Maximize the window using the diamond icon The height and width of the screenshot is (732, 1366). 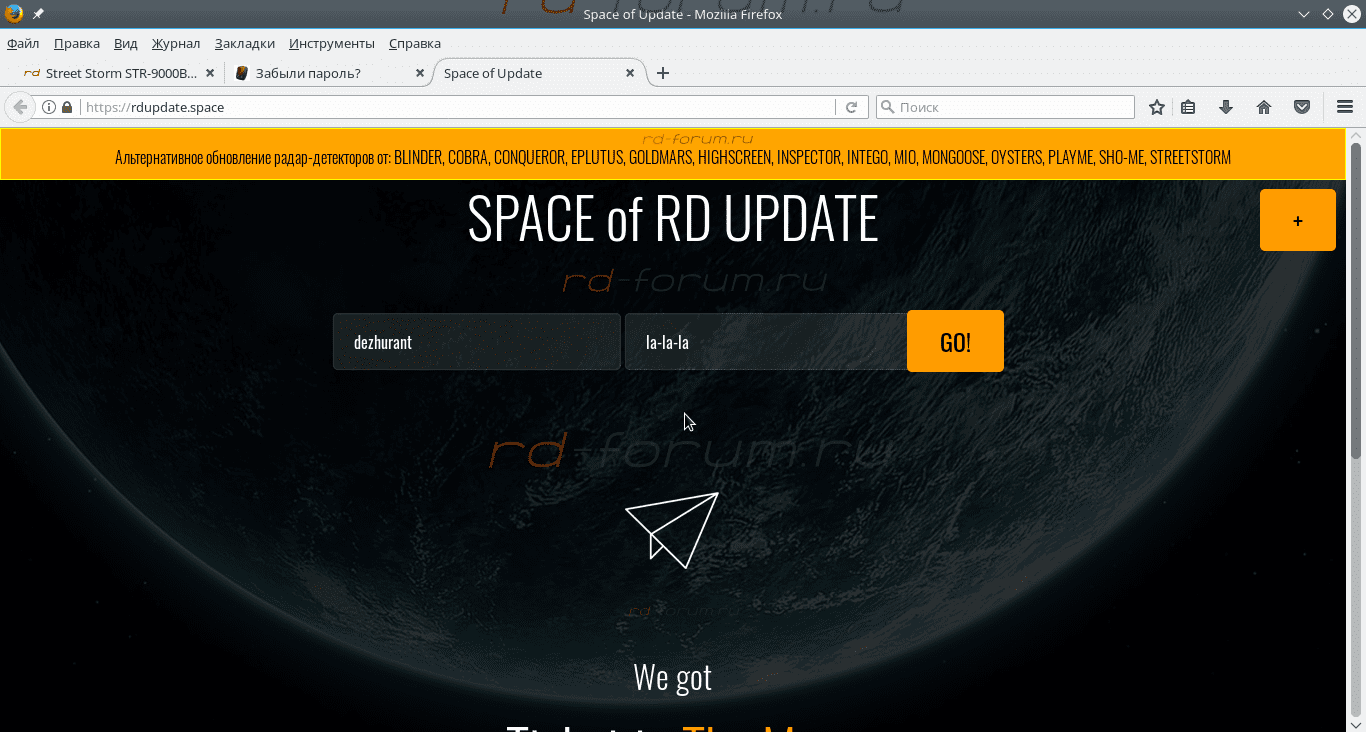(x=1328, y=14)
